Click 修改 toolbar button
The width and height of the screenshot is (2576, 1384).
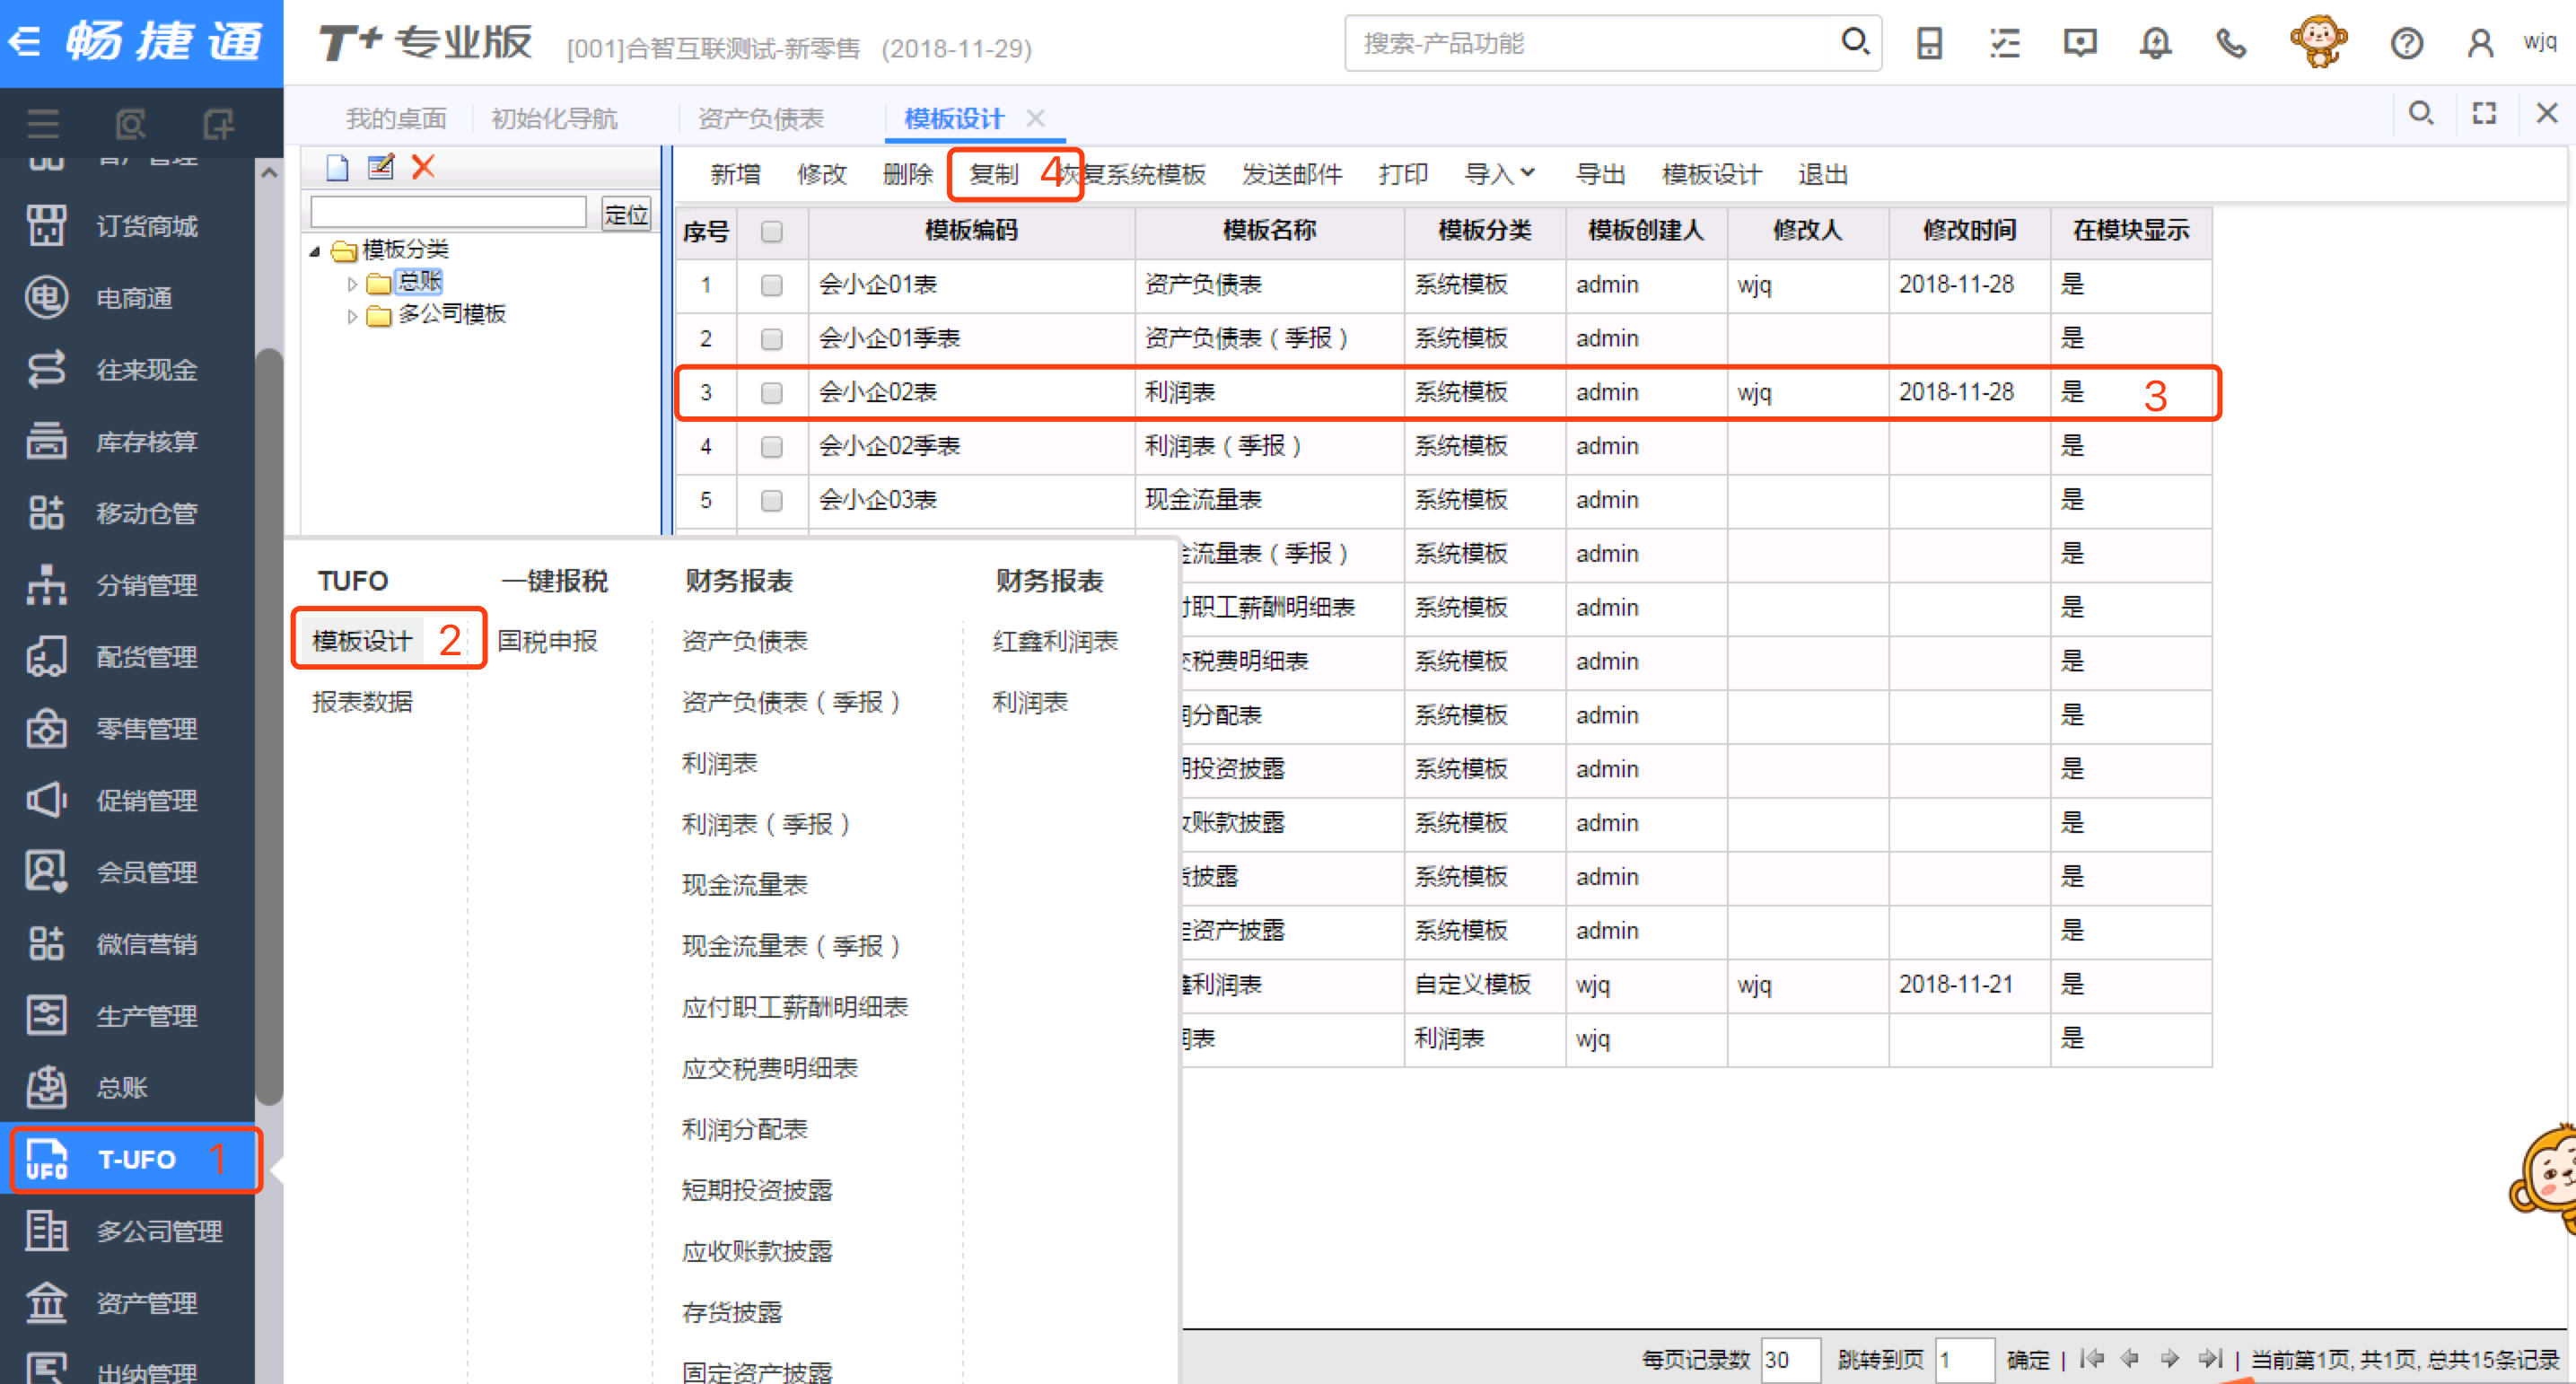tap(822, 174)
